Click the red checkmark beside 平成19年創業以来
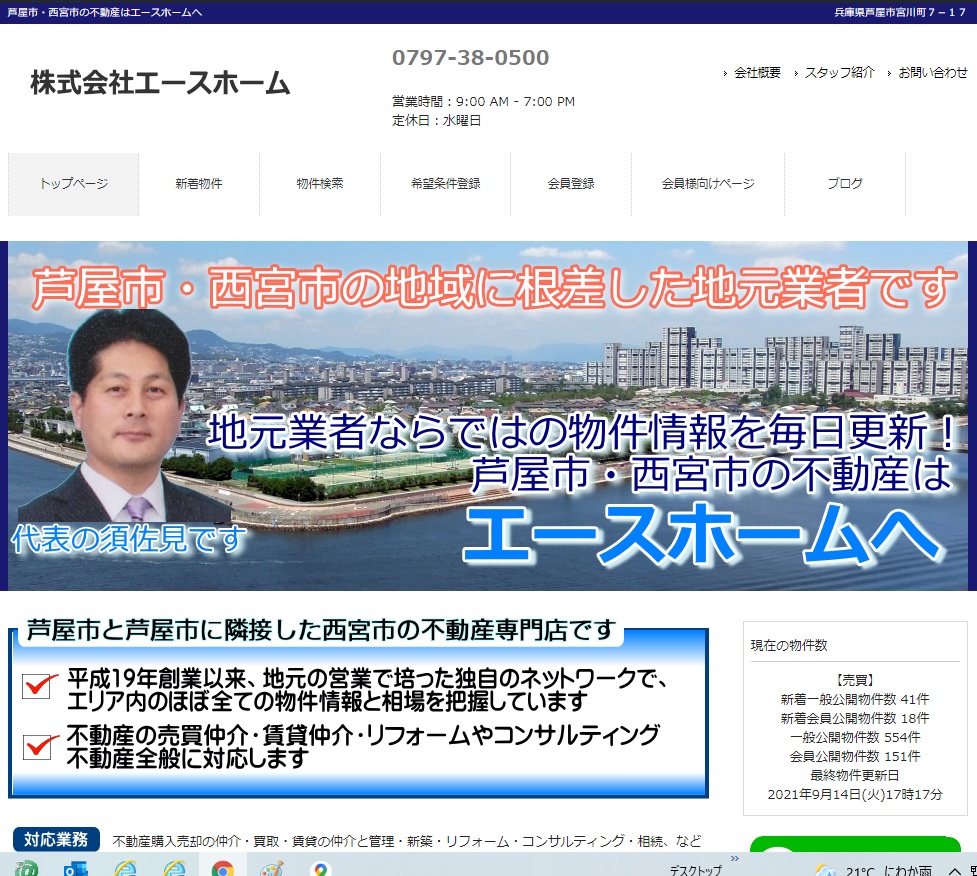 (40, 685)
